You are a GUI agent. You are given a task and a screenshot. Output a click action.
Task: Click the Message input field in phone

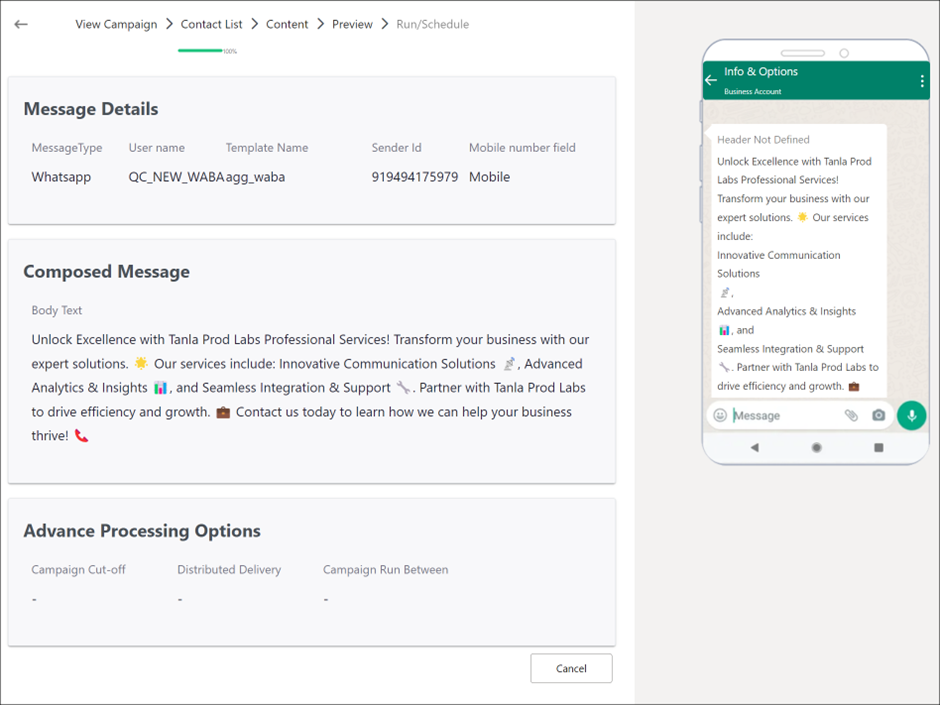tap(783, 415)
